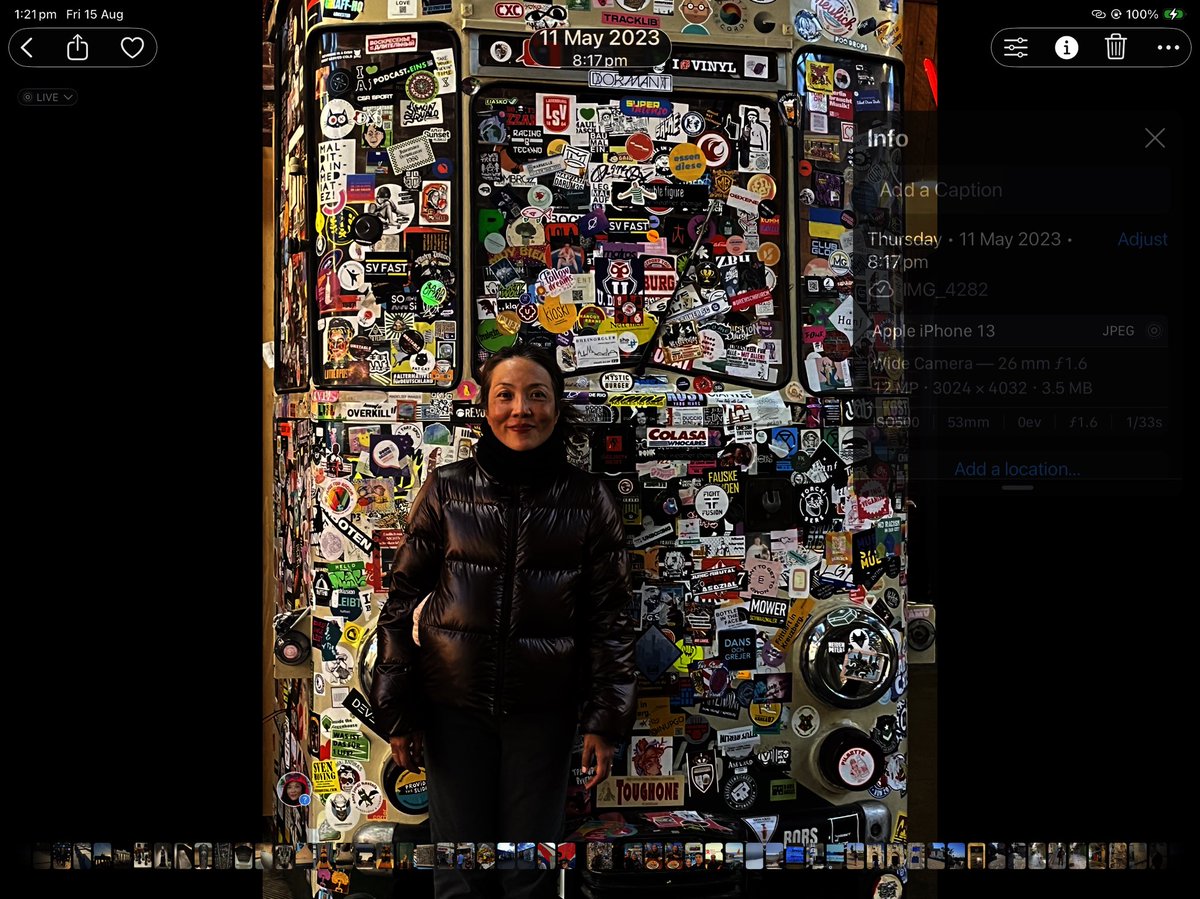
Task: Click the Add a location link
Action: click(1017, 469)
